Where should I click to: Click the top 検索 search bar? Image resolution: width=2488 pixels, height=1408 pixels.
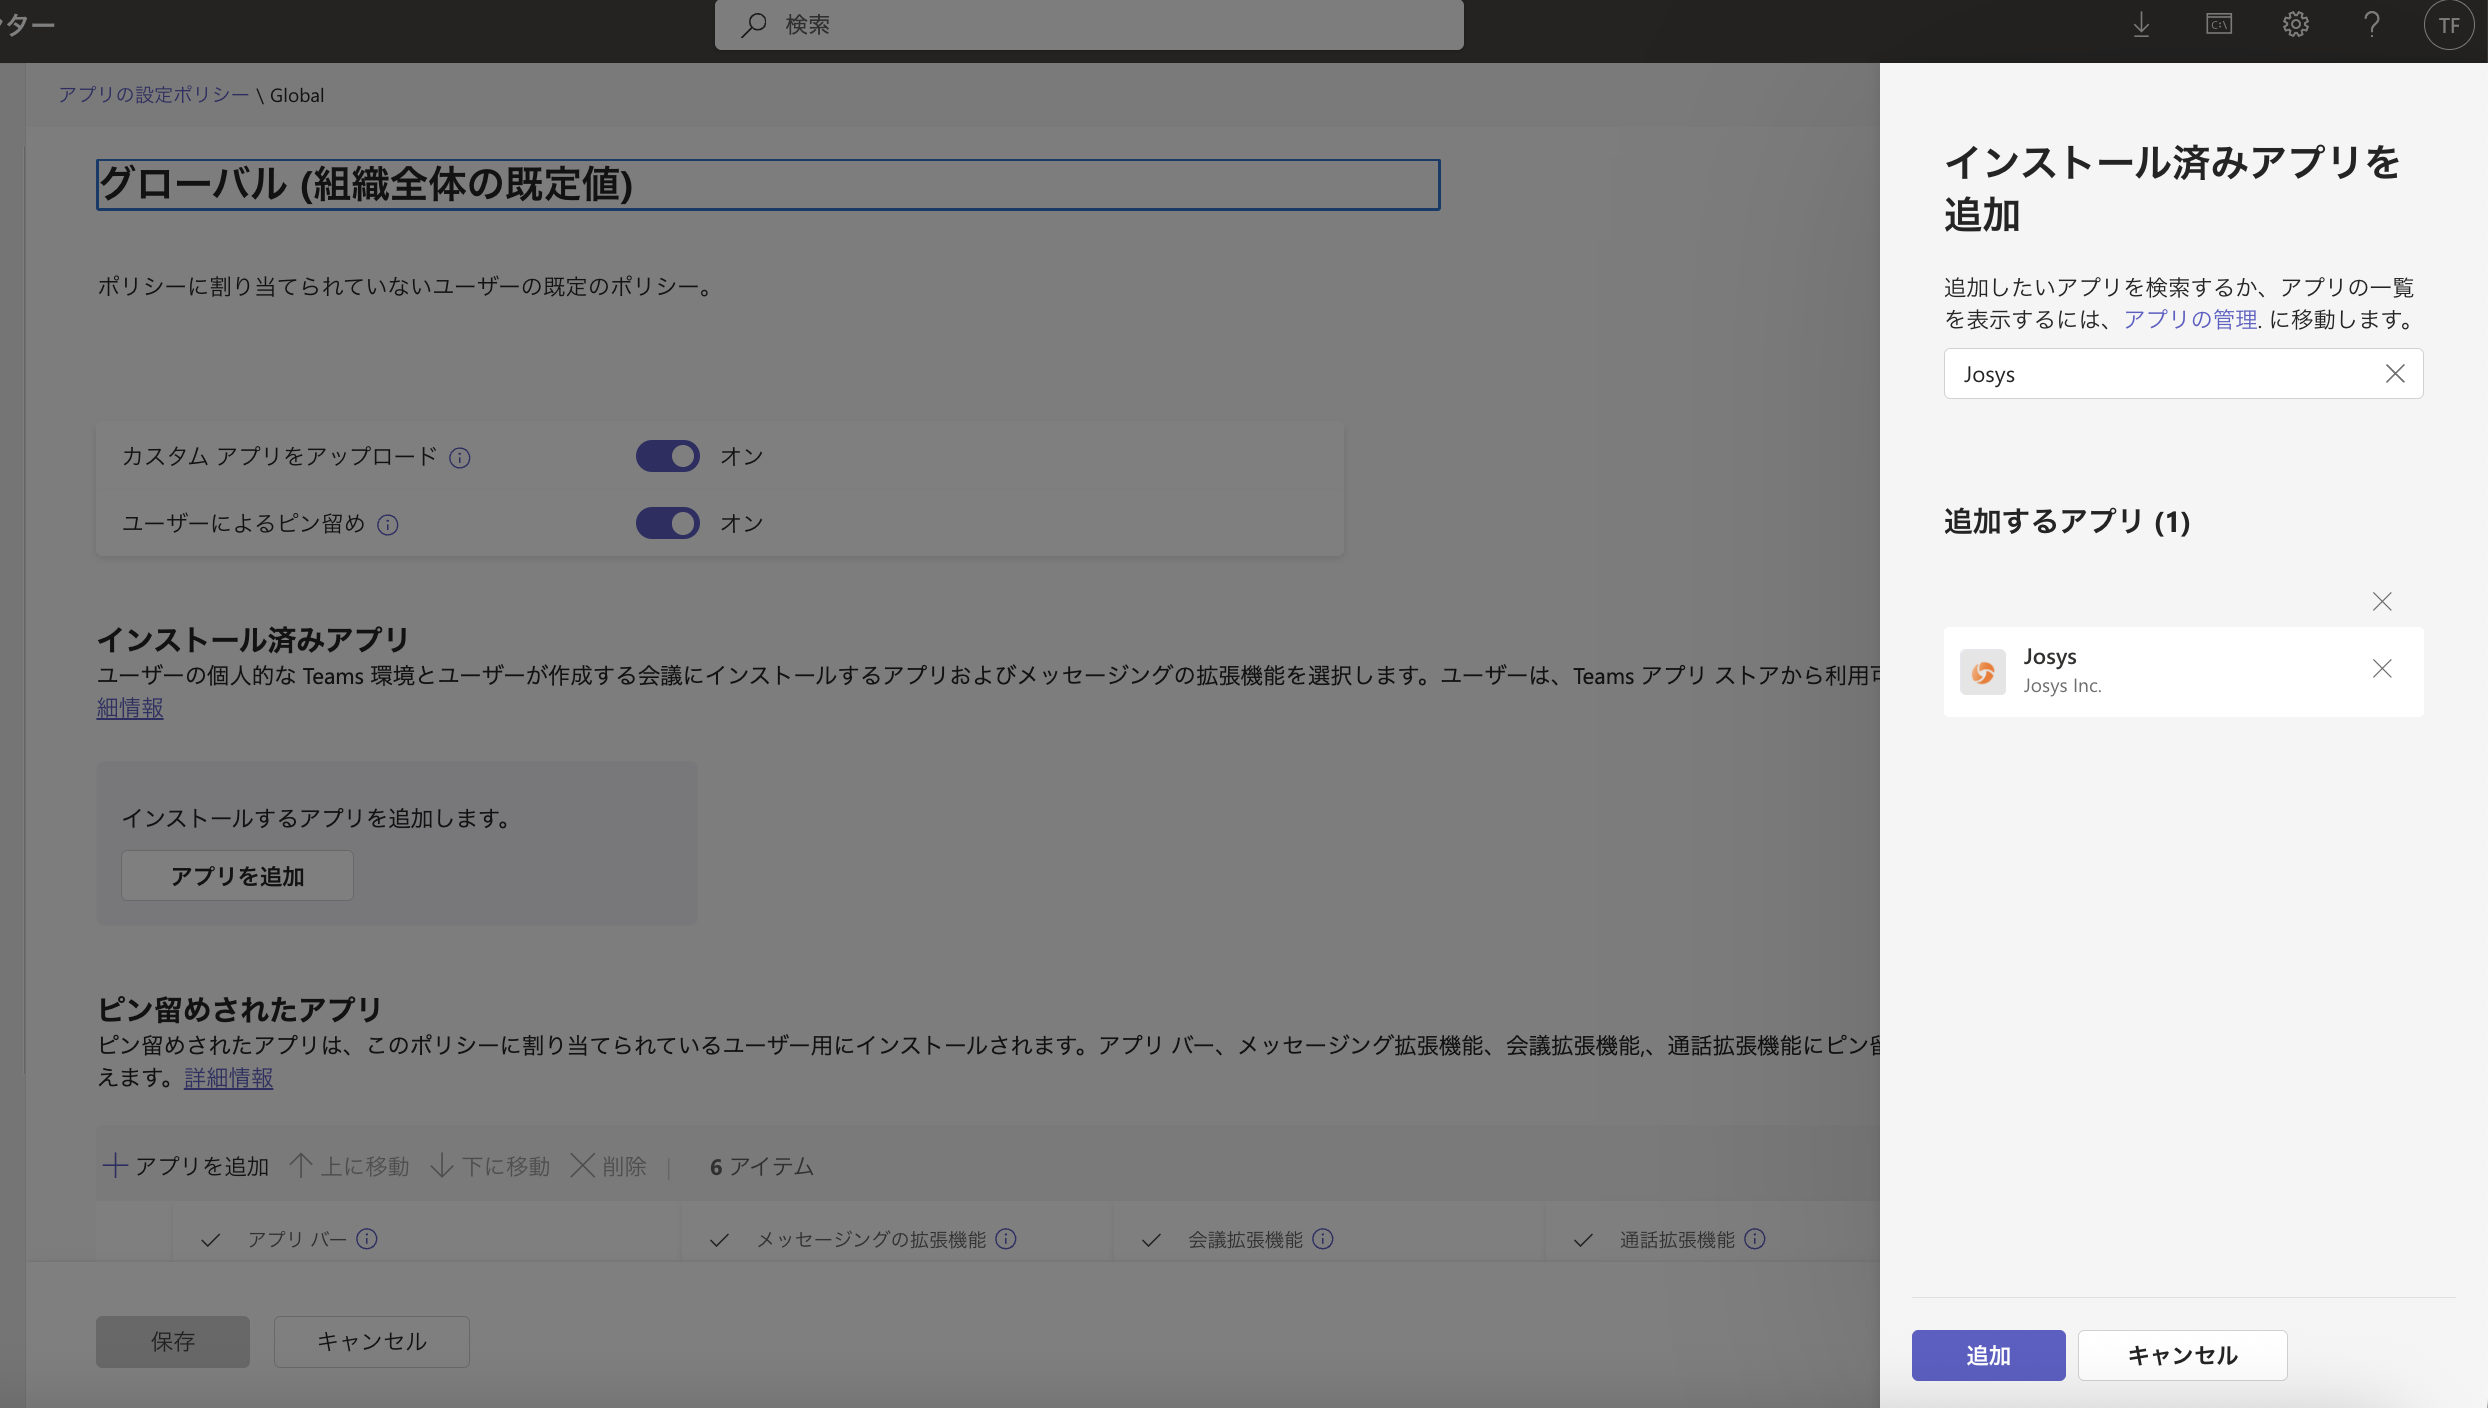[x=1088, y=25]
